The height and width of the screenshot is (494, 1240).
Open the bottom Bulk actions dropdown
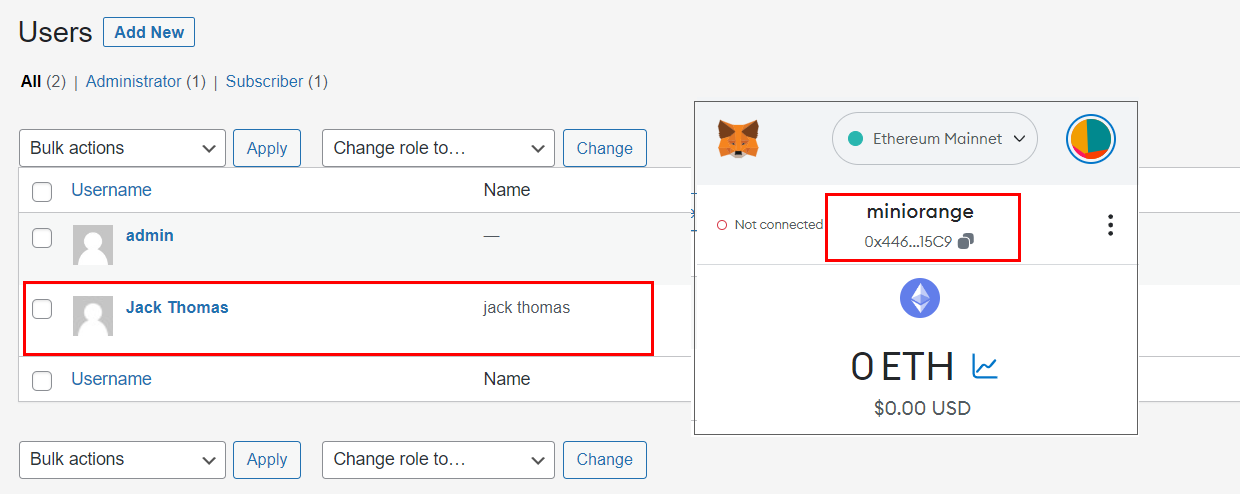tap(122, 460)
